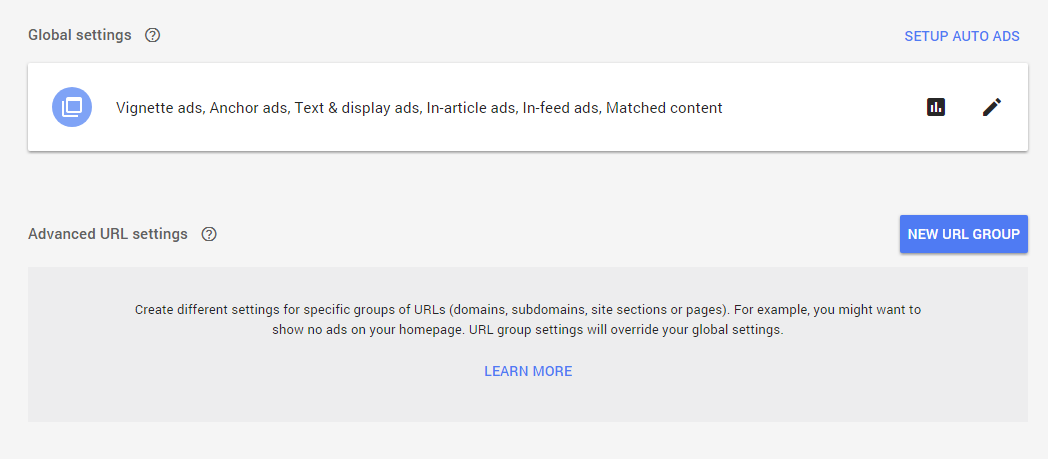
Task: Select the "Vignette ads" text in the list
Action: (x=159, y=108)
